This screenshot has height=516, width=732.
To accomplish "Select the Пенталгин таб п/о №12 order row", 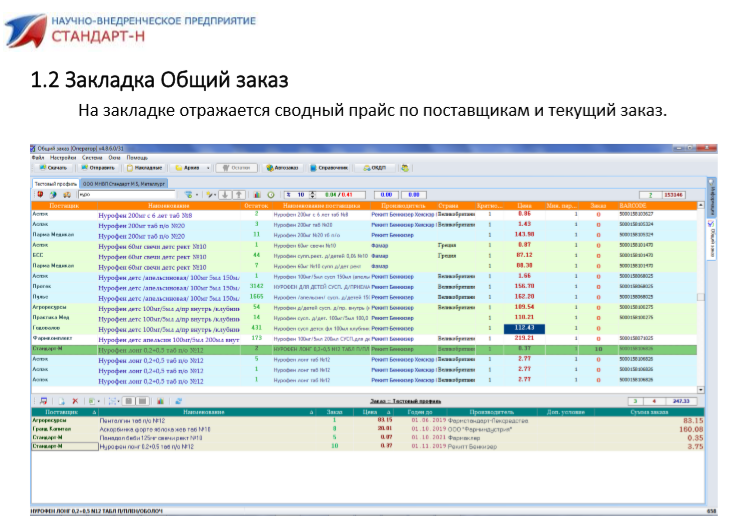I will 368,420.
